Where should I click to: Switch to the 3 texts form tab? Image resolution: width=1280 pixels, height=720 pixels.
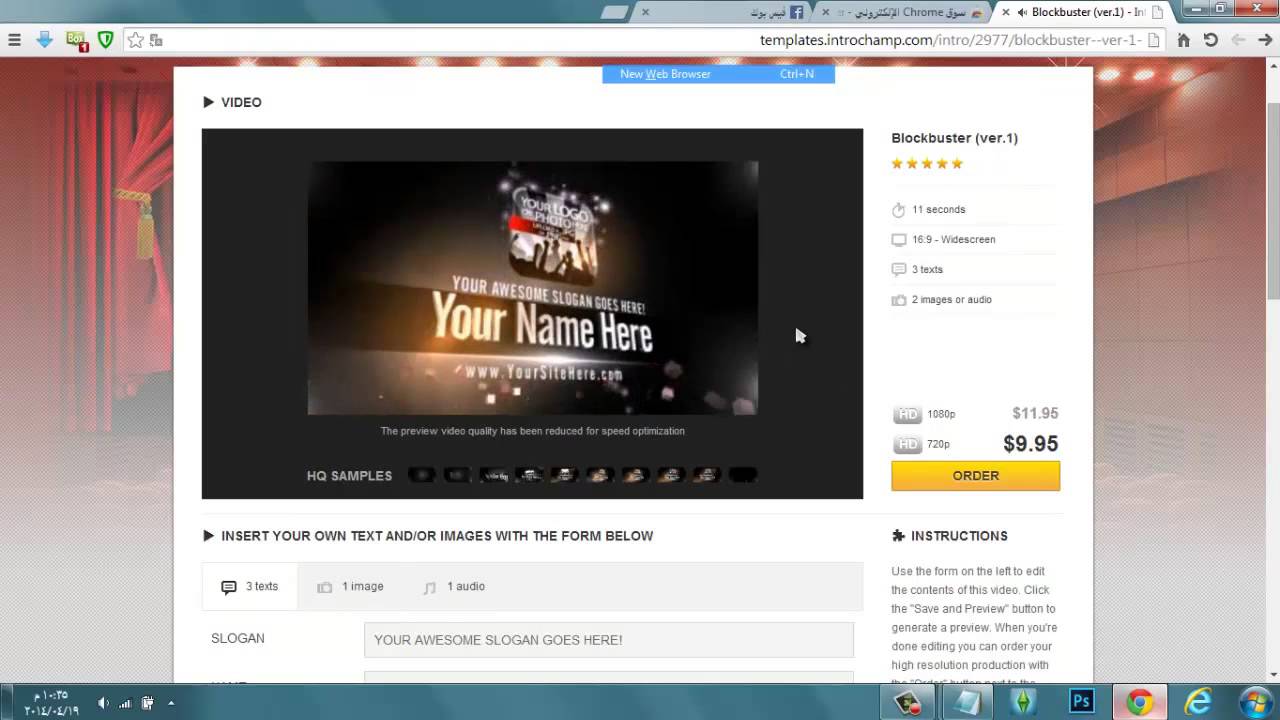250,587
